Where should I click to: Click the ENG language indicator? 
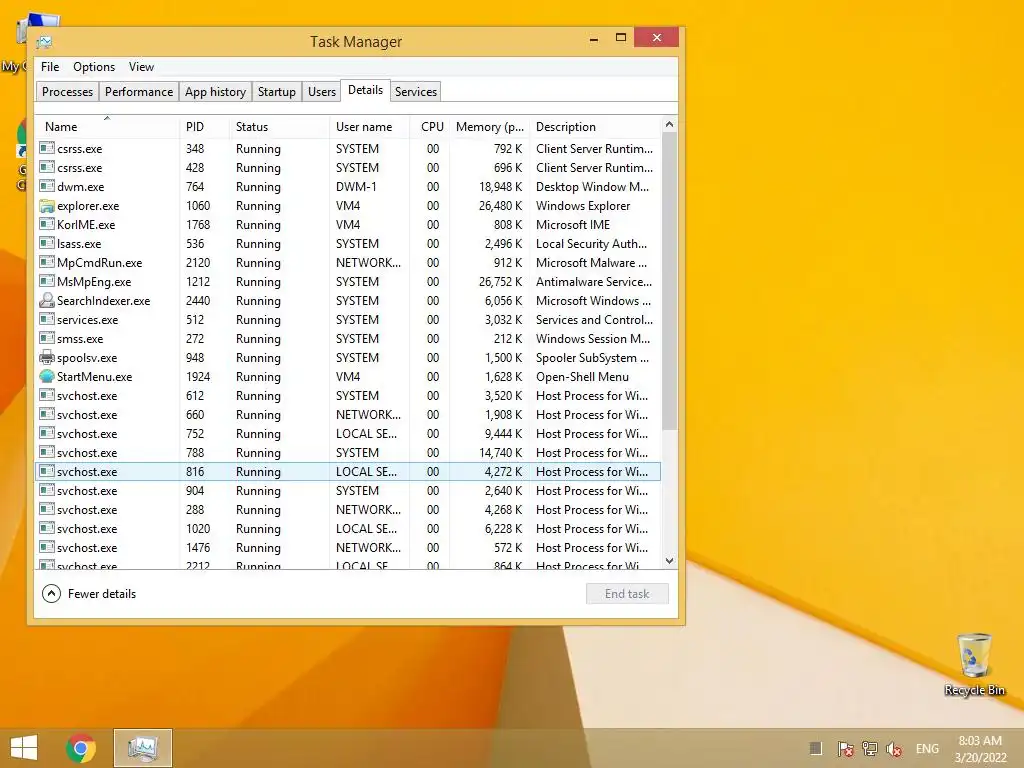(x=927, y=749)
